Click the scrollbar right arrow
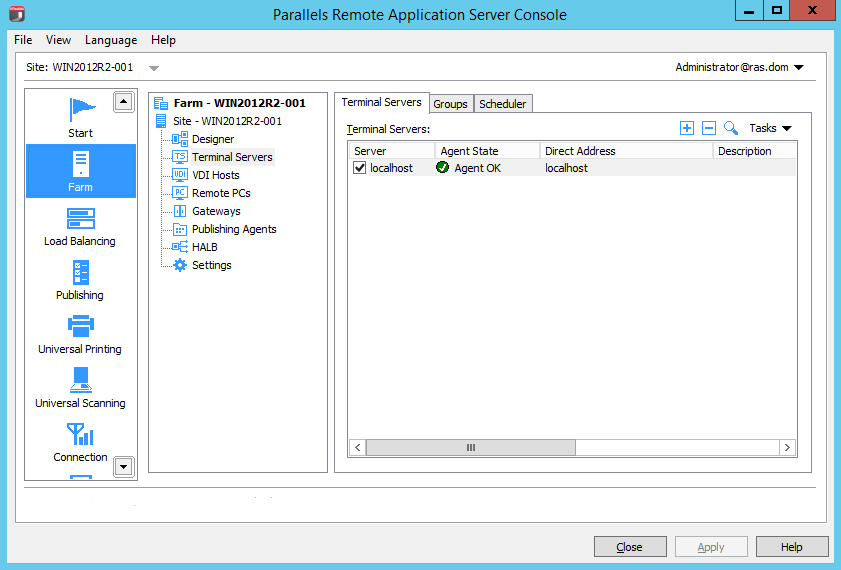Image resolution: width=841 pixels, height=570 pixels. pos(787,447)
